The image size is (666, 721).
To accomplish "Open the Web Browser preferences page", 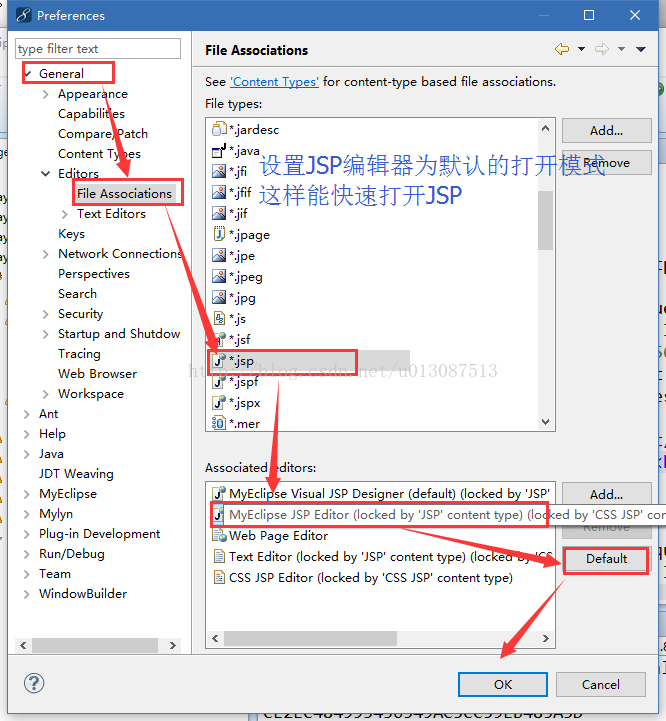I will click(x=98, y=373).
